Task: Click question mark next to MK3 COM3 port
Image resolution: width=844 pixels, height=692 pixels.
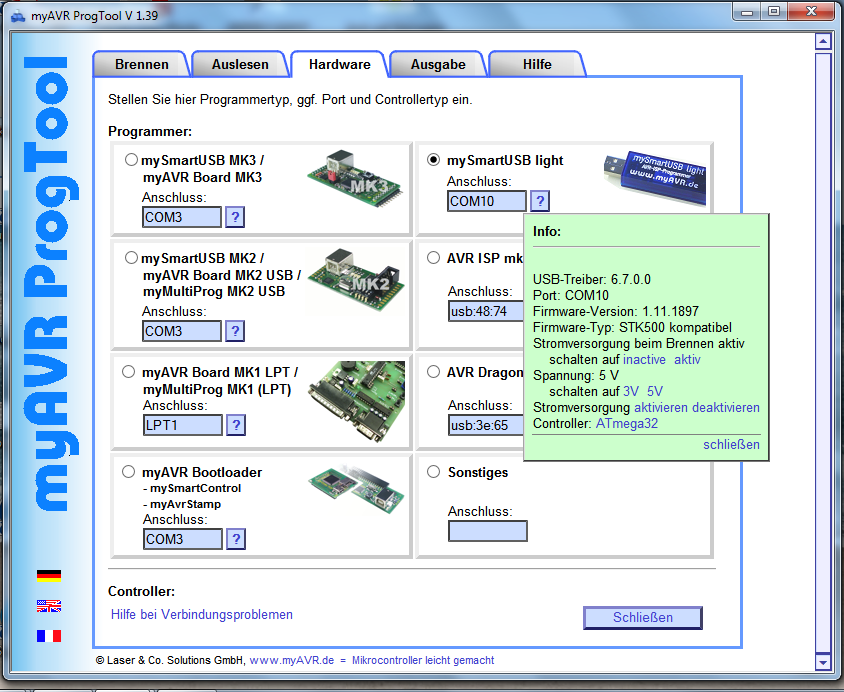Action: (235, 217)
